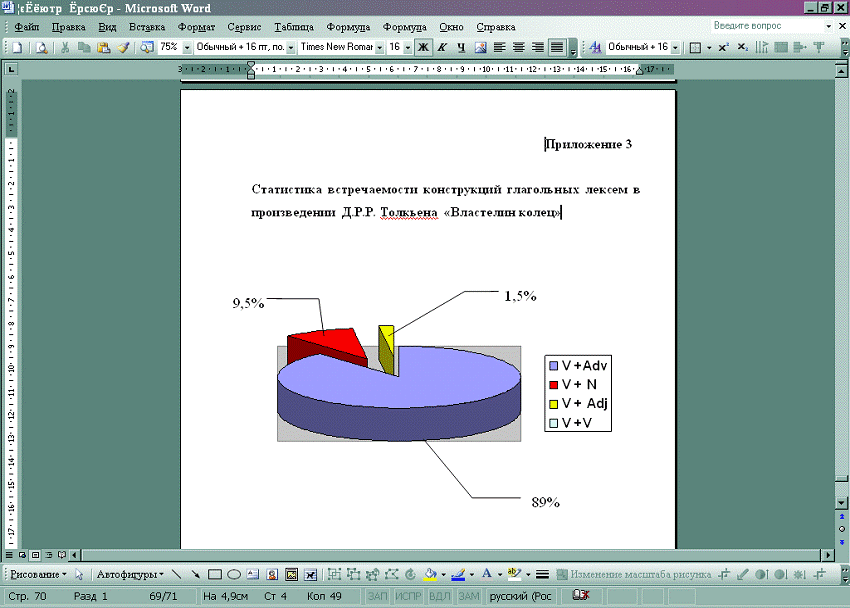Open the Таблица menu
The height and width of the screenshot is (608, 850).
[x=293, y=27]
